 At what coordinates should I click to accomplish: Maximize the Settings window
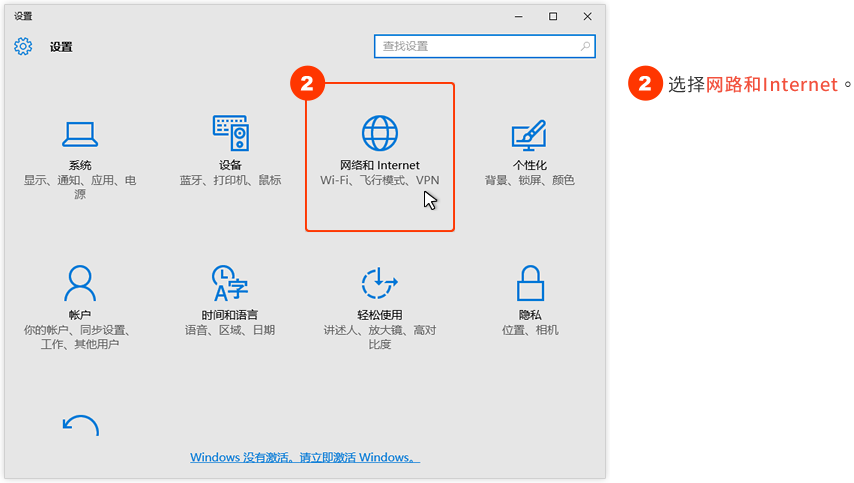pyautogui.click(x=553, y=16)
